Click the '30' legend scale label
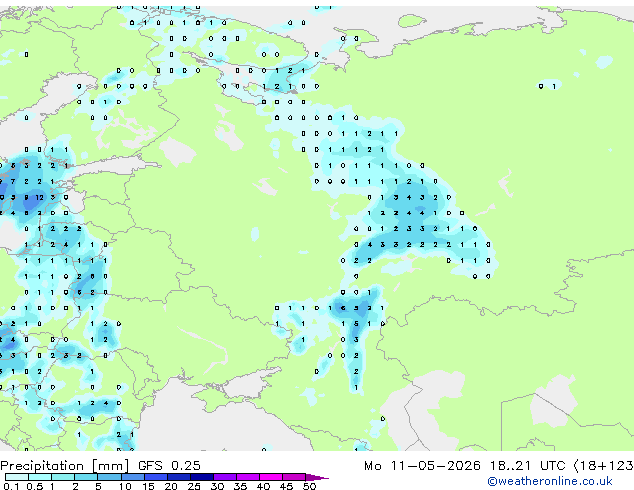Image resolution: width=634 pixels, height=490 pixels. coord(217,486)
